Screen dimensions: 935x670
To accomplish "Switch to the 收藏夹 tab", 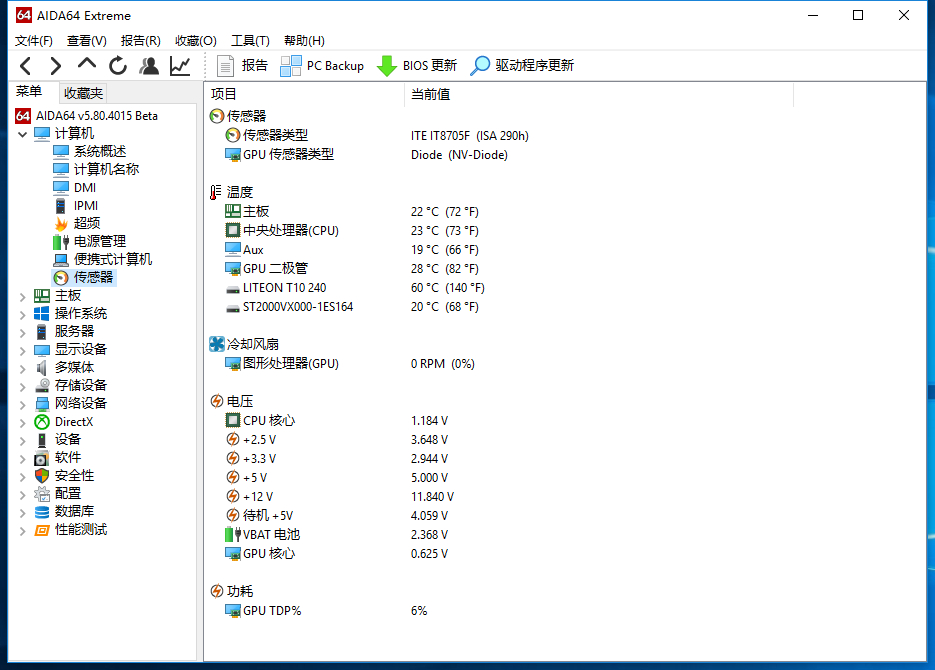I will point(83,93).
